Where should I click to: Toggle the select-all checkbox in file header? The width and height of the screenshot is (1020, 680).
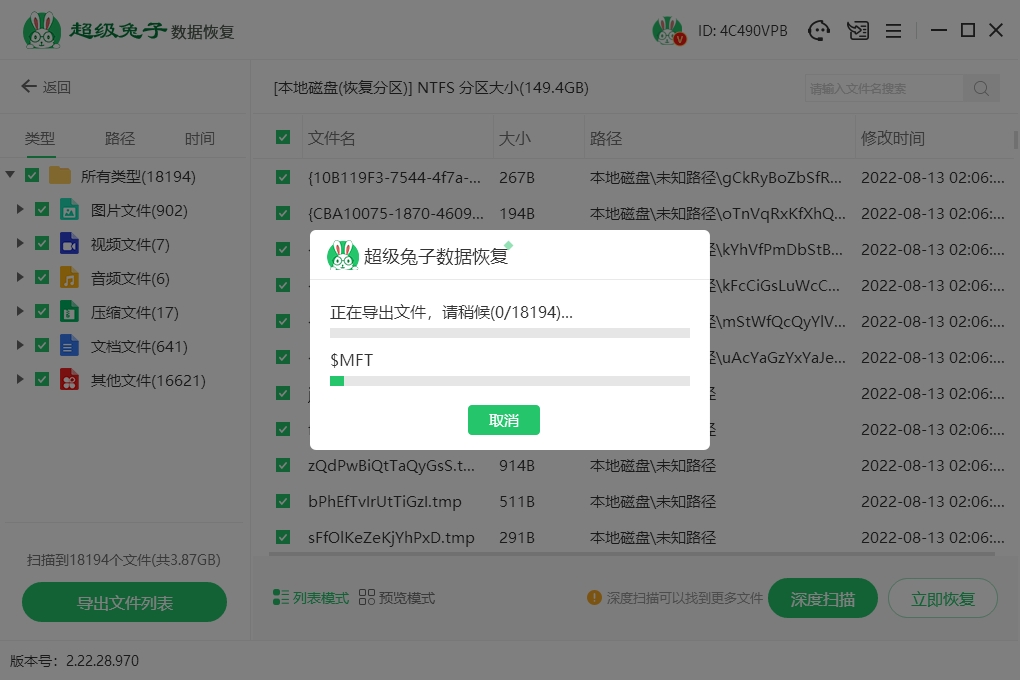tap(283, 138)
